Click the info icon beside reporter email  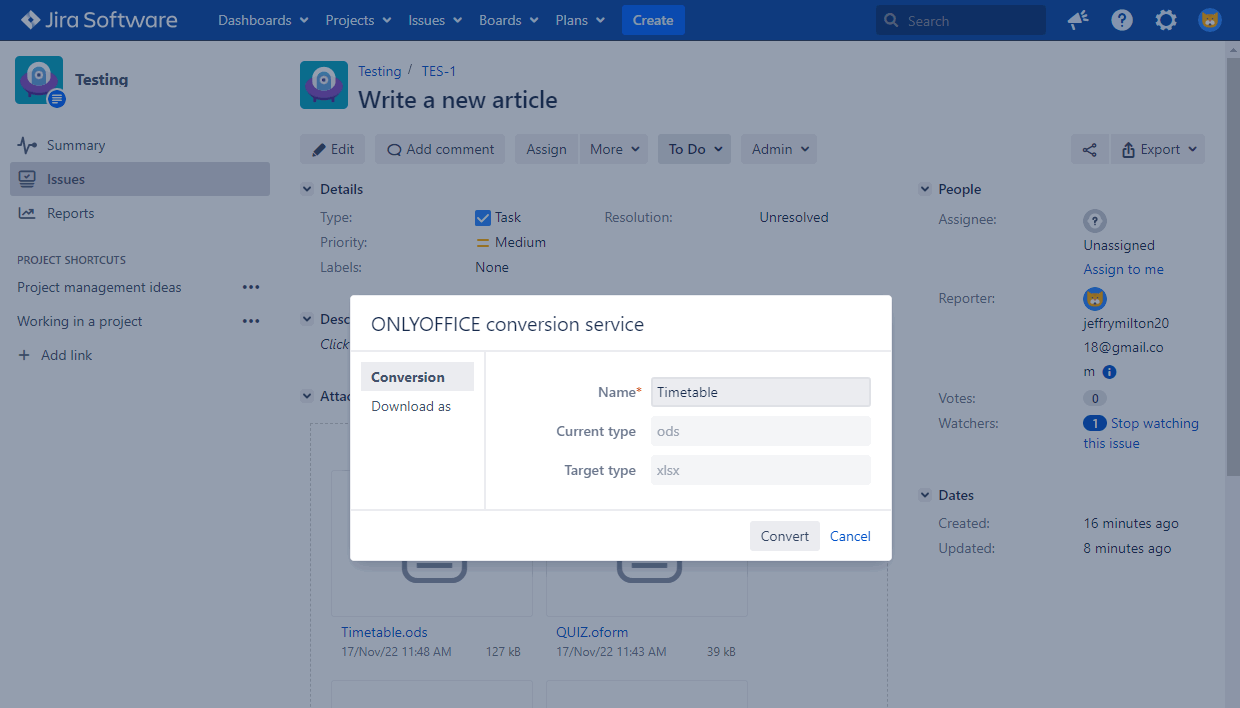click(x=1109, y=372)
